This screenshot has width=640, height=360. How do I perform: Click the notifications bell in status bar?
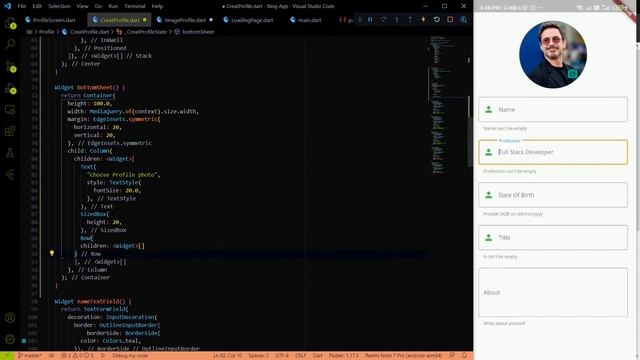coord(464,356)
